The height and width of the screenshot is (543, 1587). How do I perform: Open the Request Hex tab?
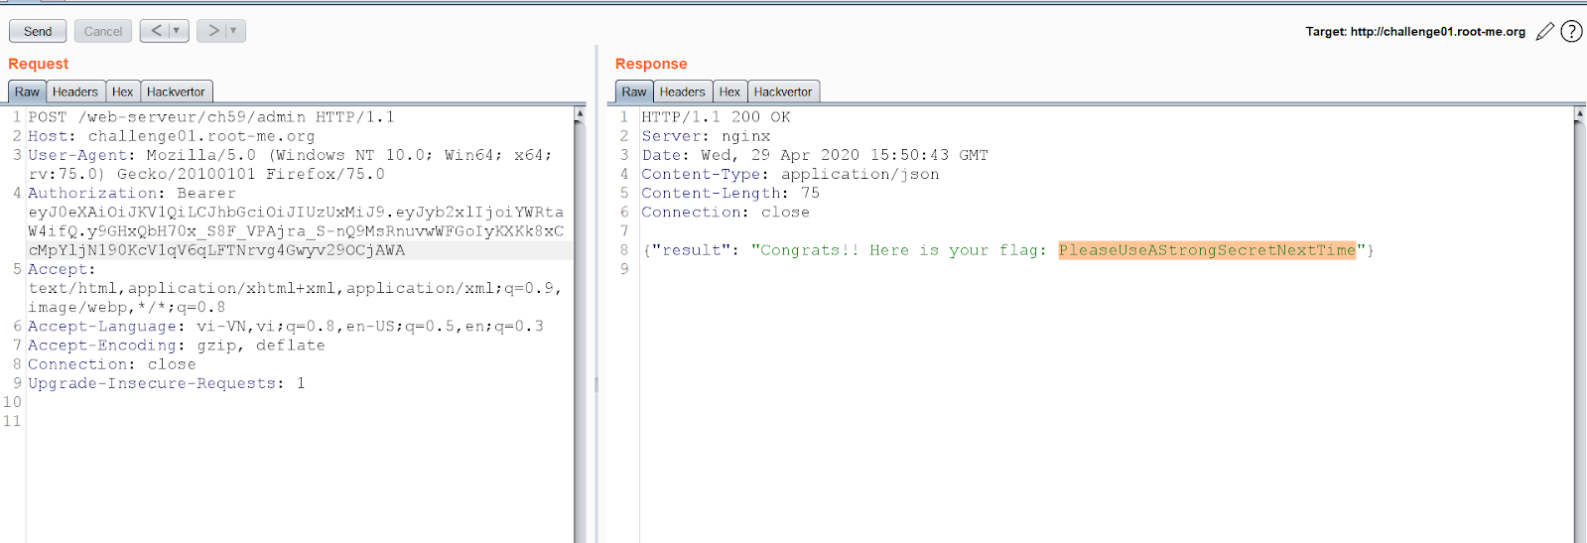point(122,92)
